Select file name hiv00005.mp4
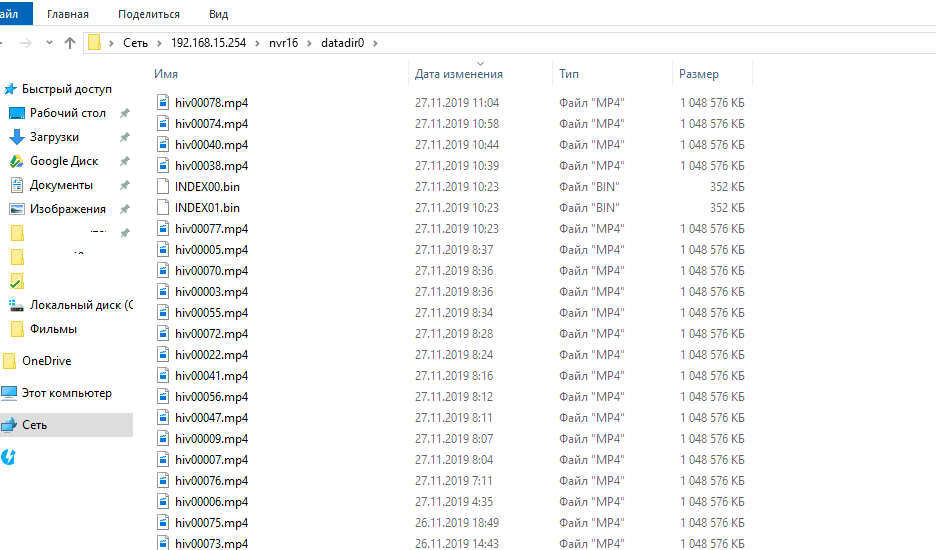The width and height of the screenshot is (936, 550). [211, 250]
